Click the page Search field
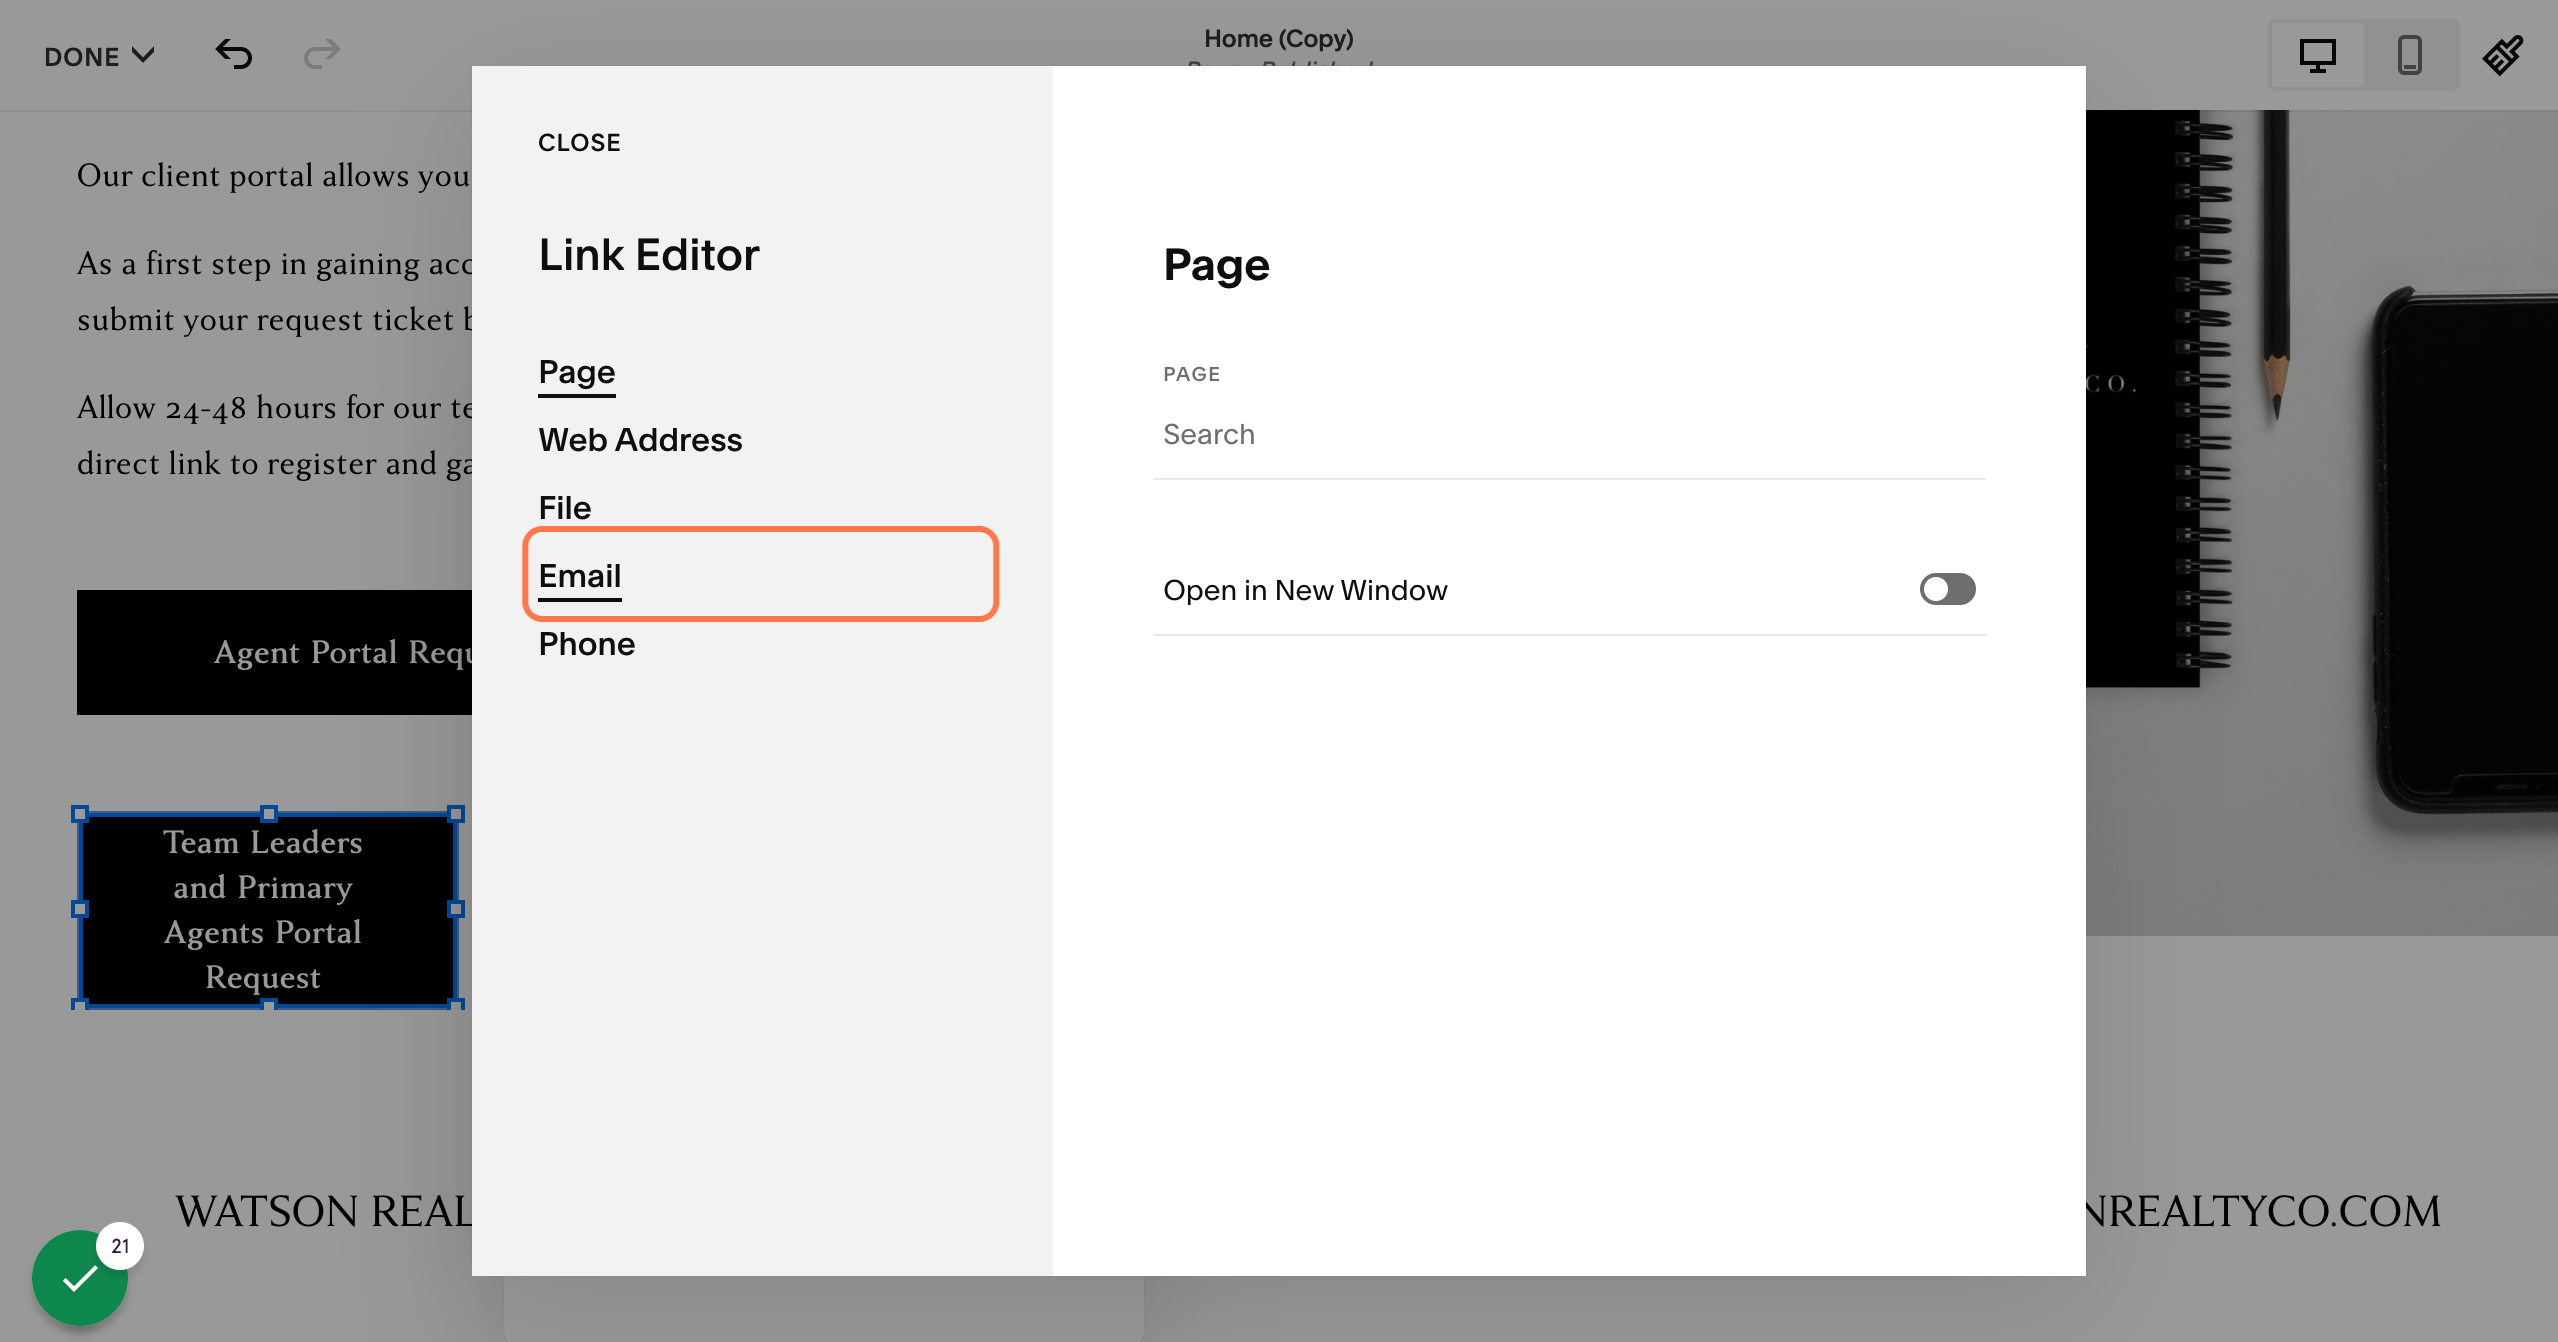2558x1342 pixels. 1569,435
